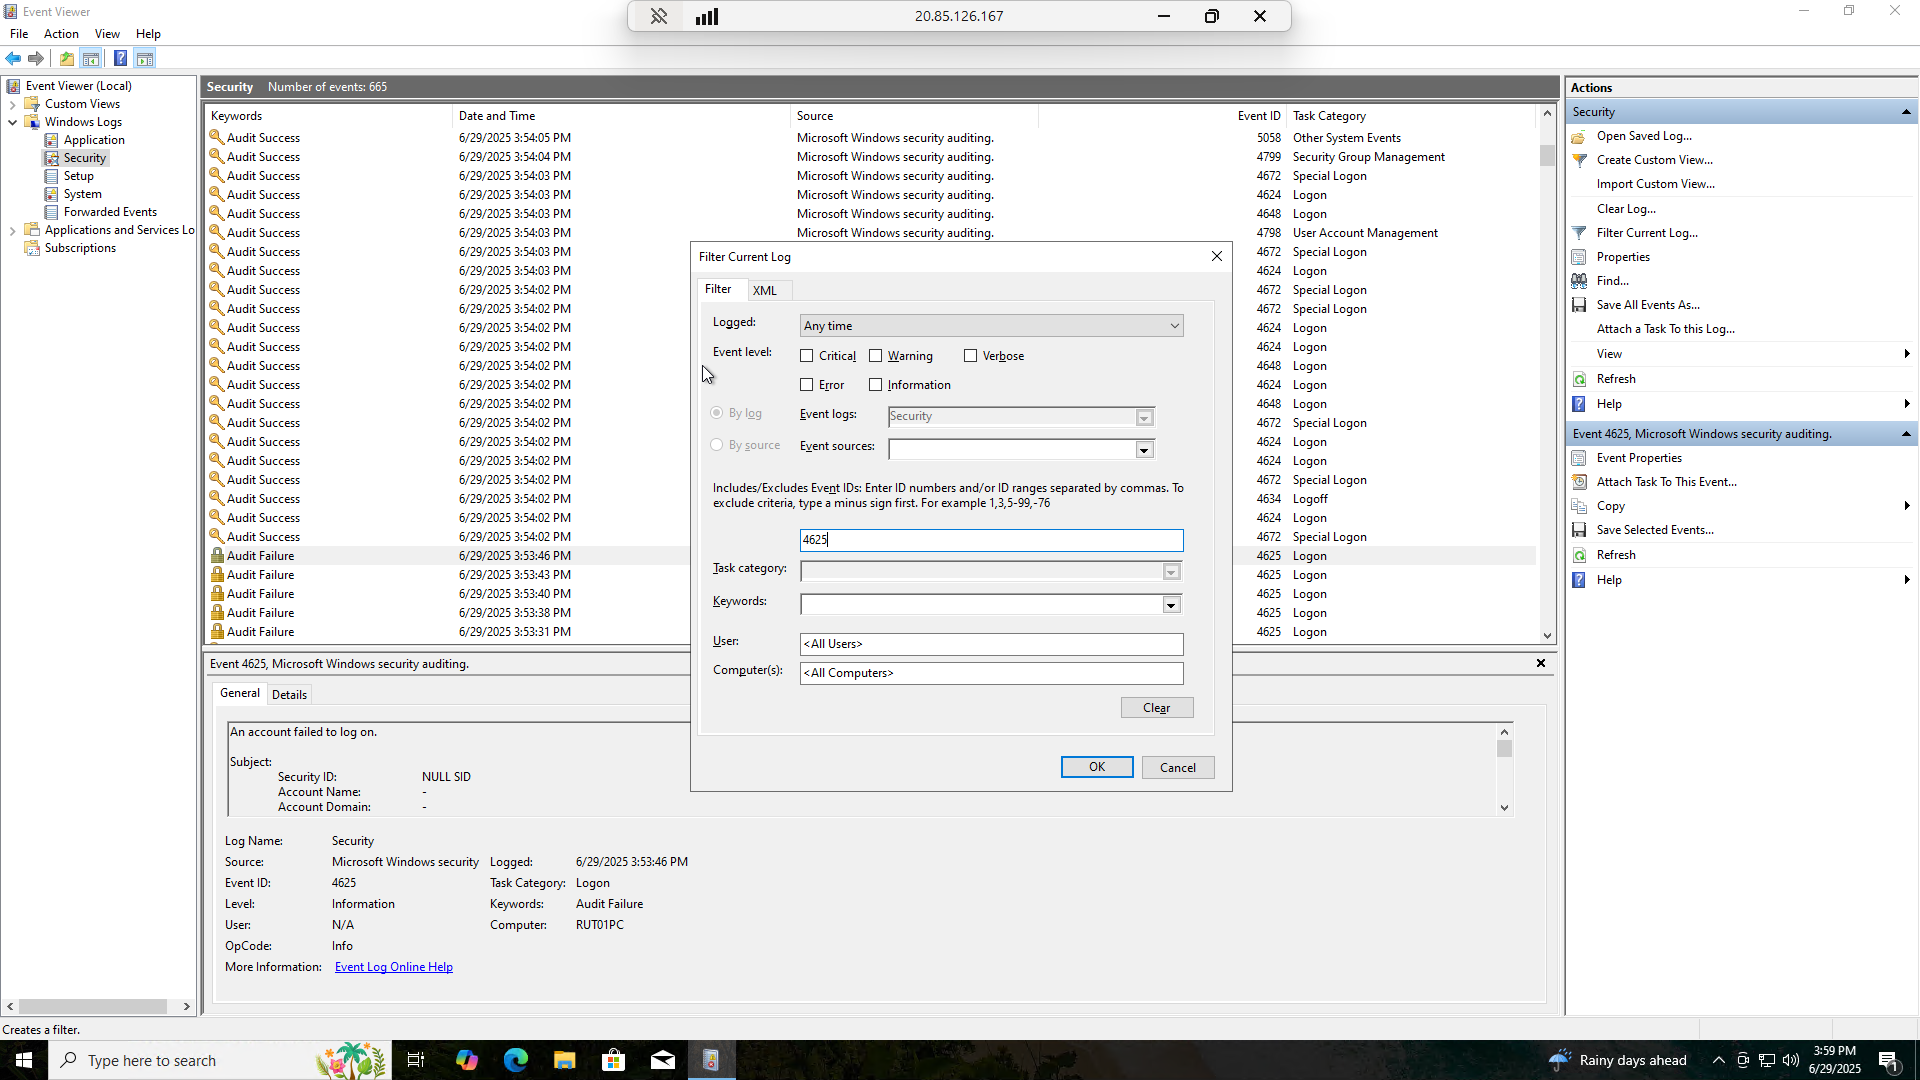Click Show/Hide Console Tree toolbar icon
This screenshot has height=1080, width=1920.
pos(91,58)
